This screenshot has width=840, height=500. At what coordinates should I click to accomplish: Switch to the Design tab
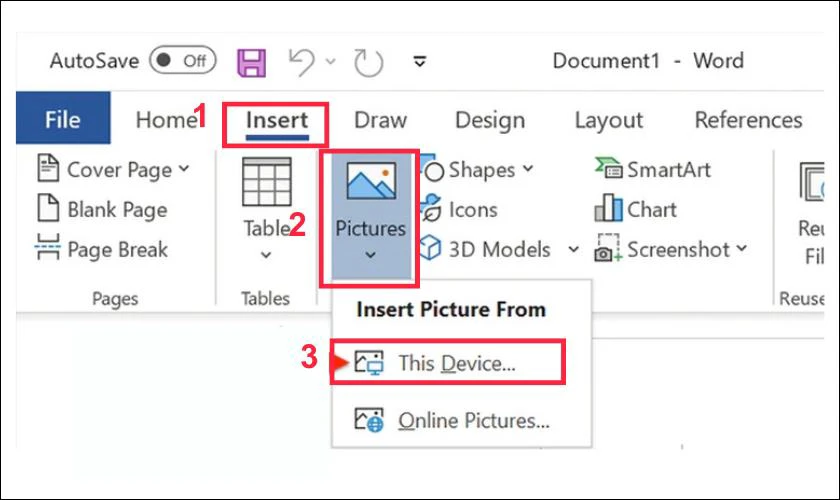coord(490,121)
